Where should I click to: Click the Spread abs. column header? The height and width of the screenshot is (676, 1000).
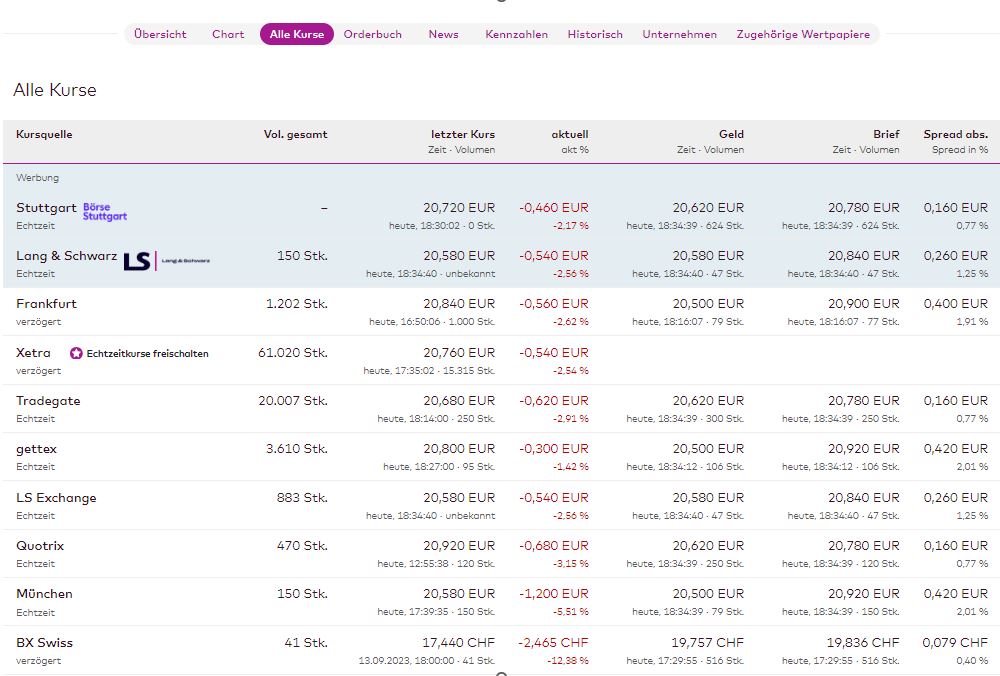point(955,135)
